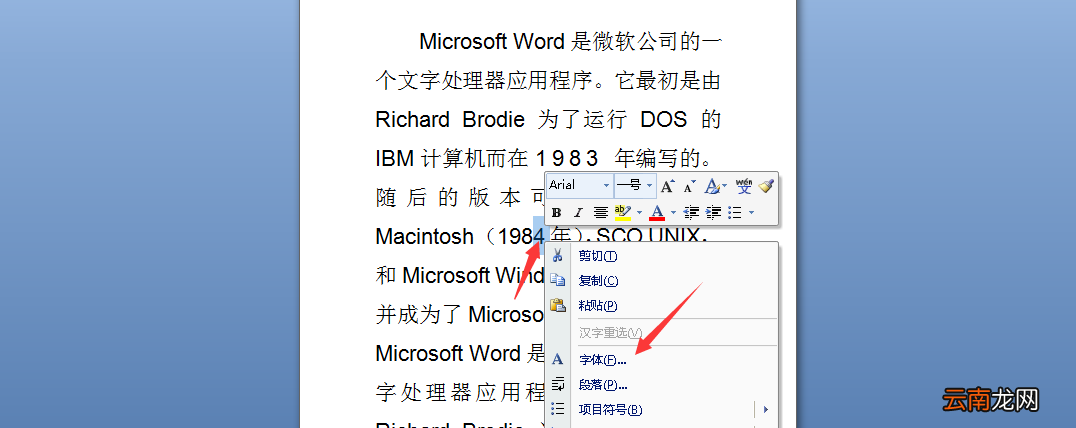The image size is (1076, 428).
Task: Click the copy pages icon
Action: 557,281
